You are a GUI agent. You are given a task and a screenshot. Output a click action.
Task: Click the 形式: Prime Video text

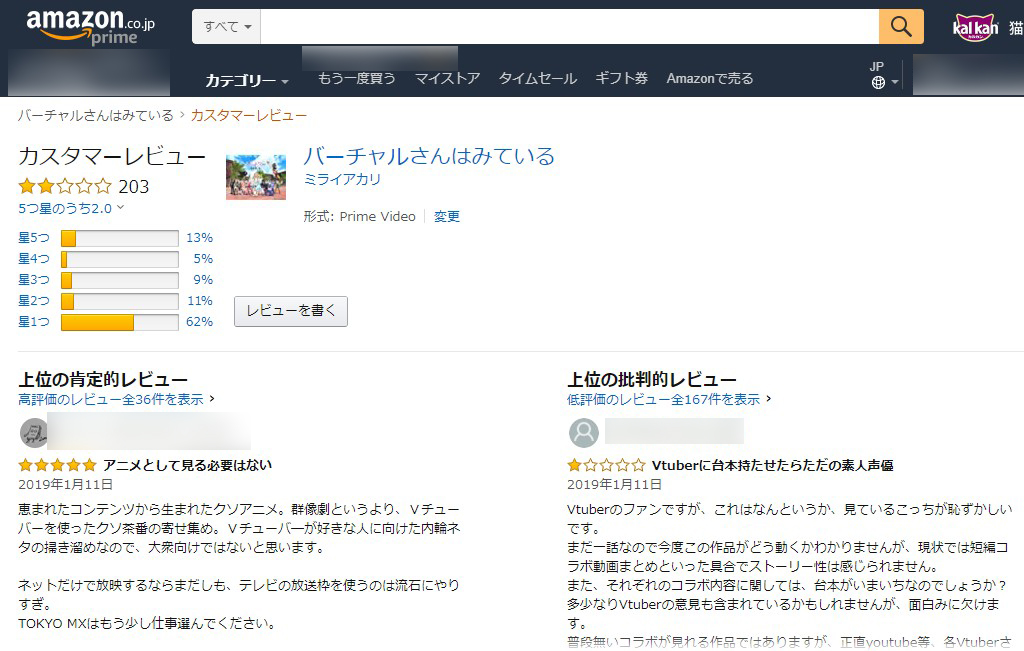359,217
